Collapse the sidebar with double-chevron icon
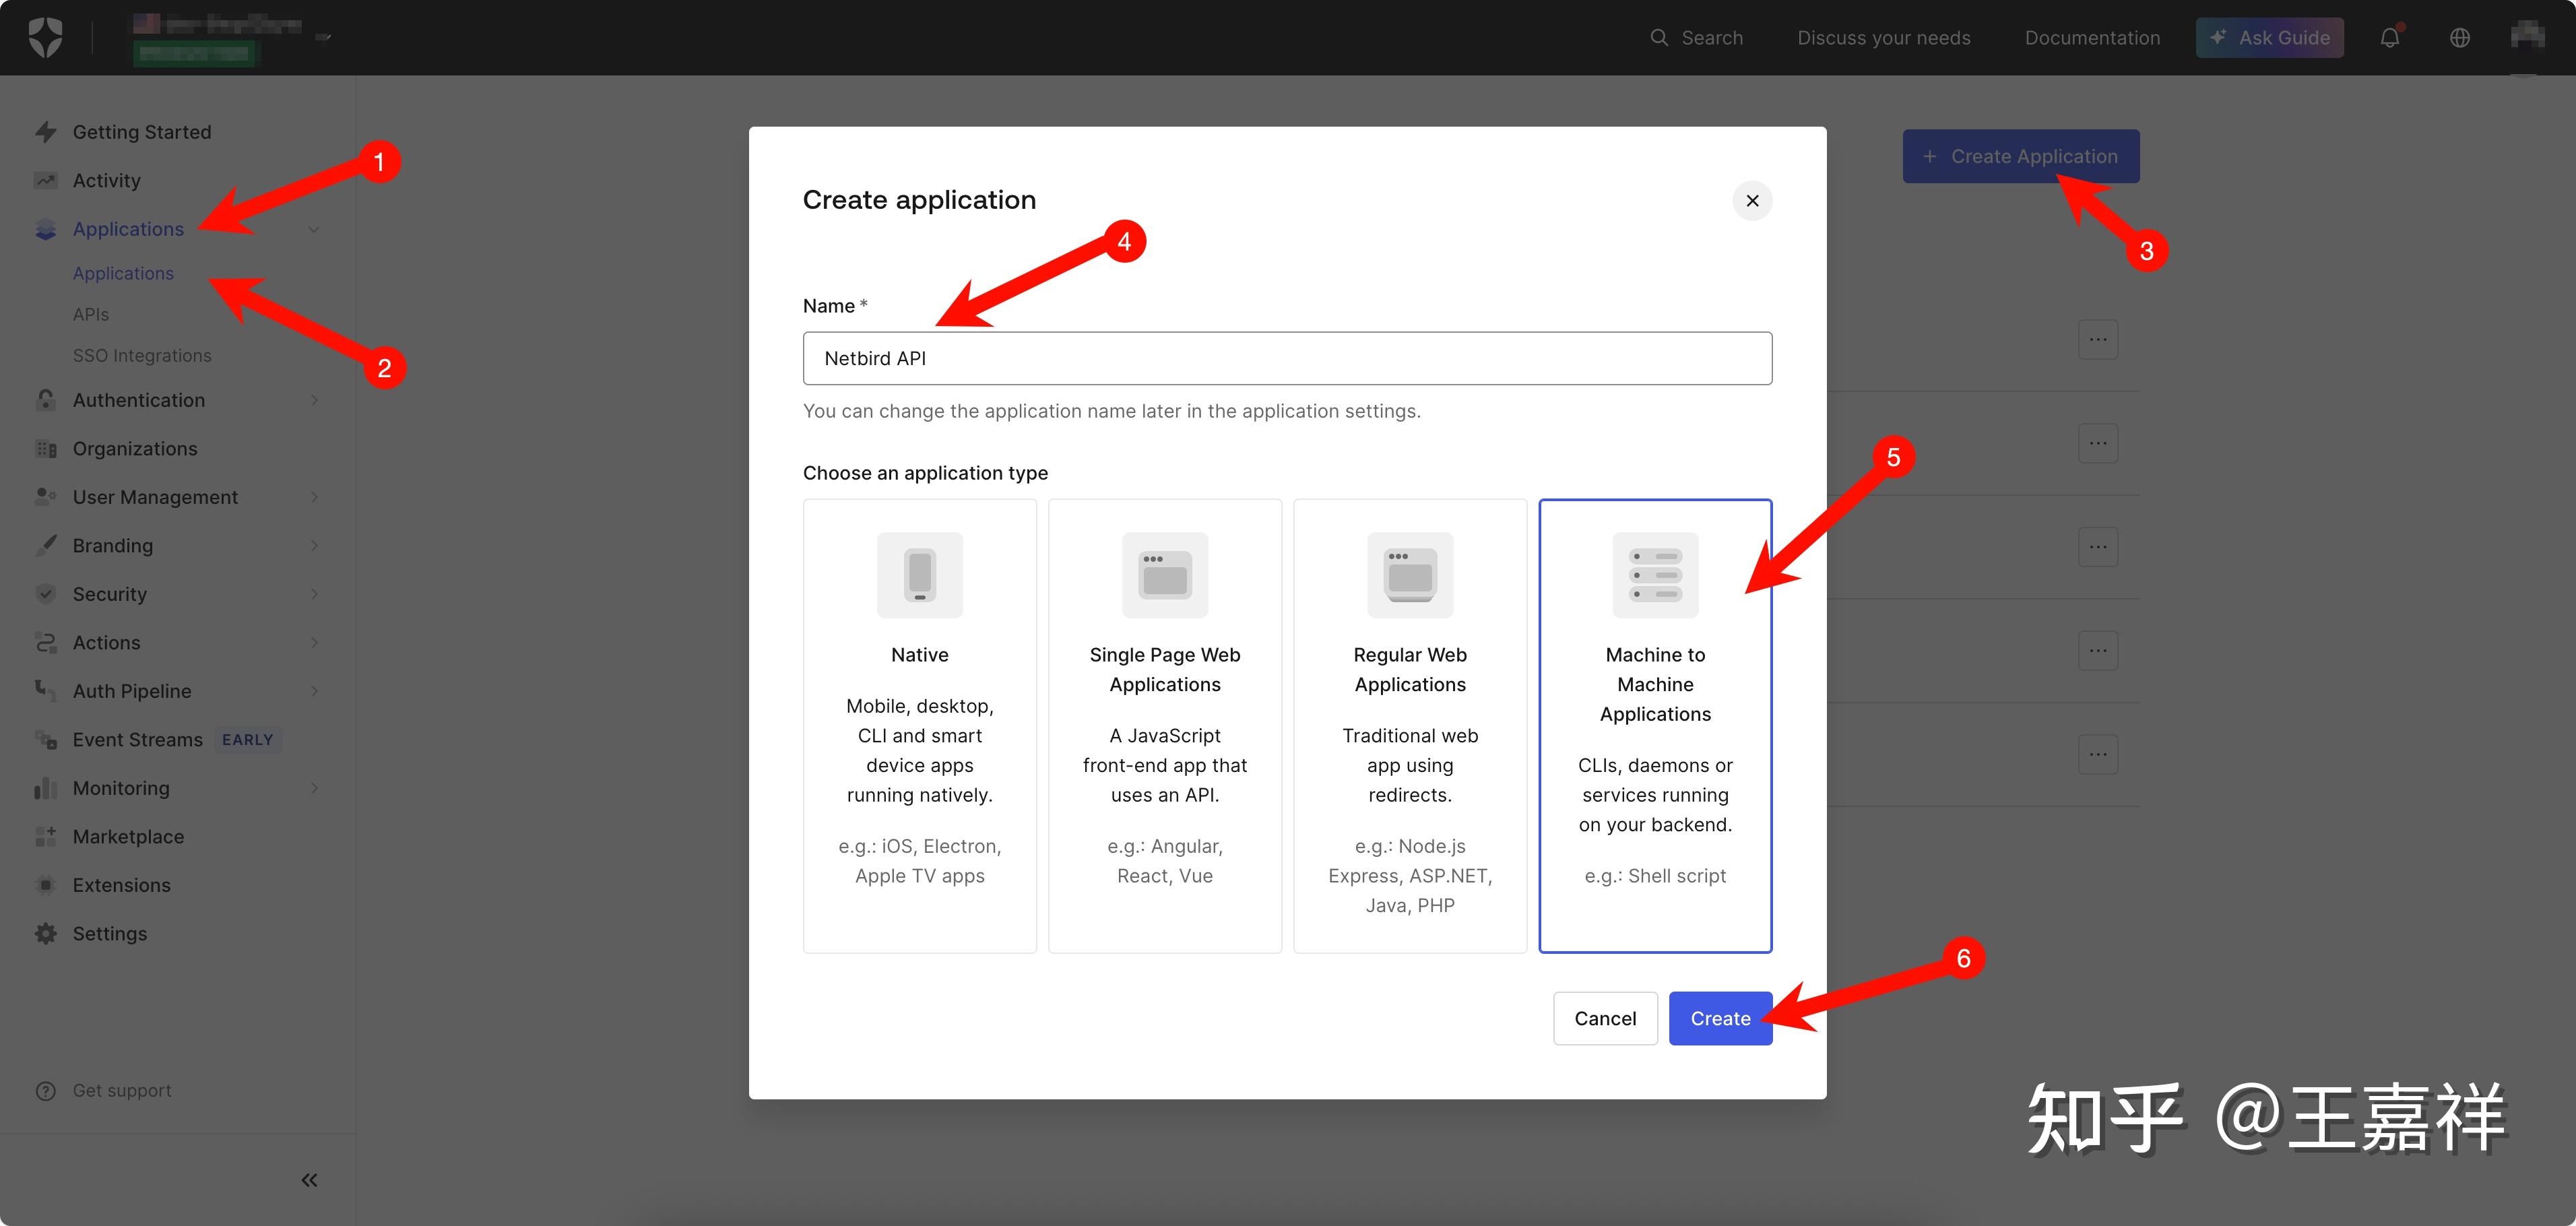The width and height of the screenshot is (2576, 1226). 309,1180
